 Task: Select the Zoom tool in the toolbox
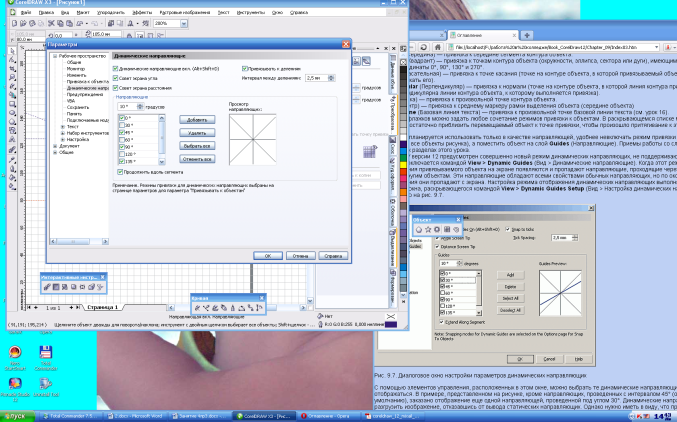12,78
